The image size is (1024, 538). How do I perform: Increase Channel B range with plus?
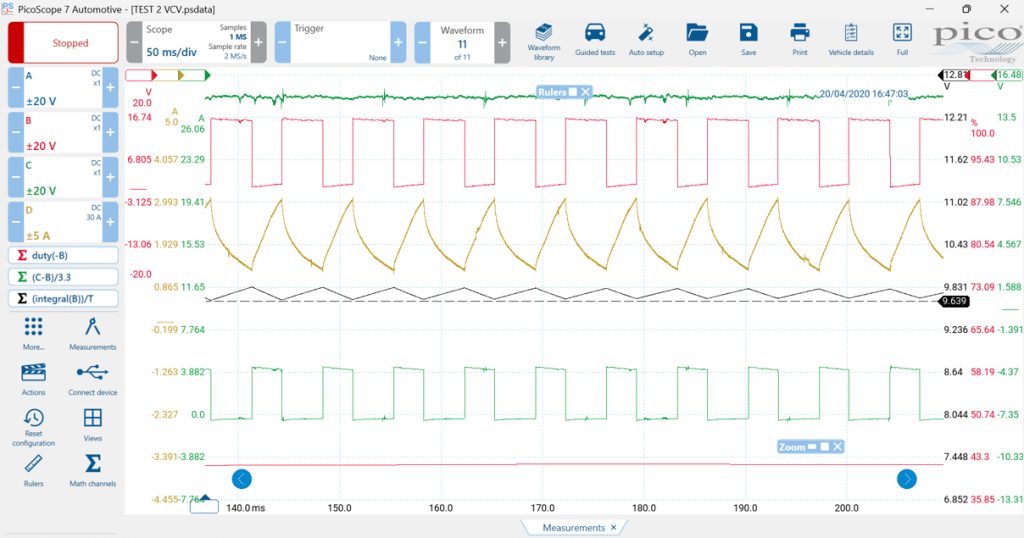(x=110, y=133)
